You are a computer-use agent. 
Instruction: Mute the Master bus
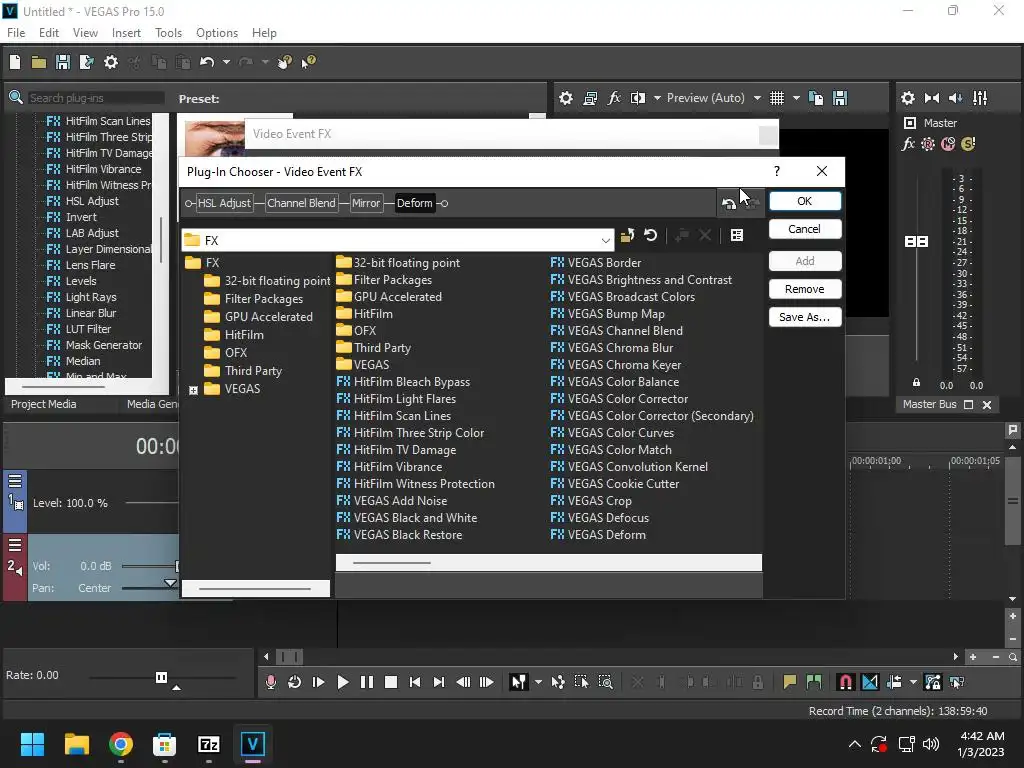click(x=948, y=144)
